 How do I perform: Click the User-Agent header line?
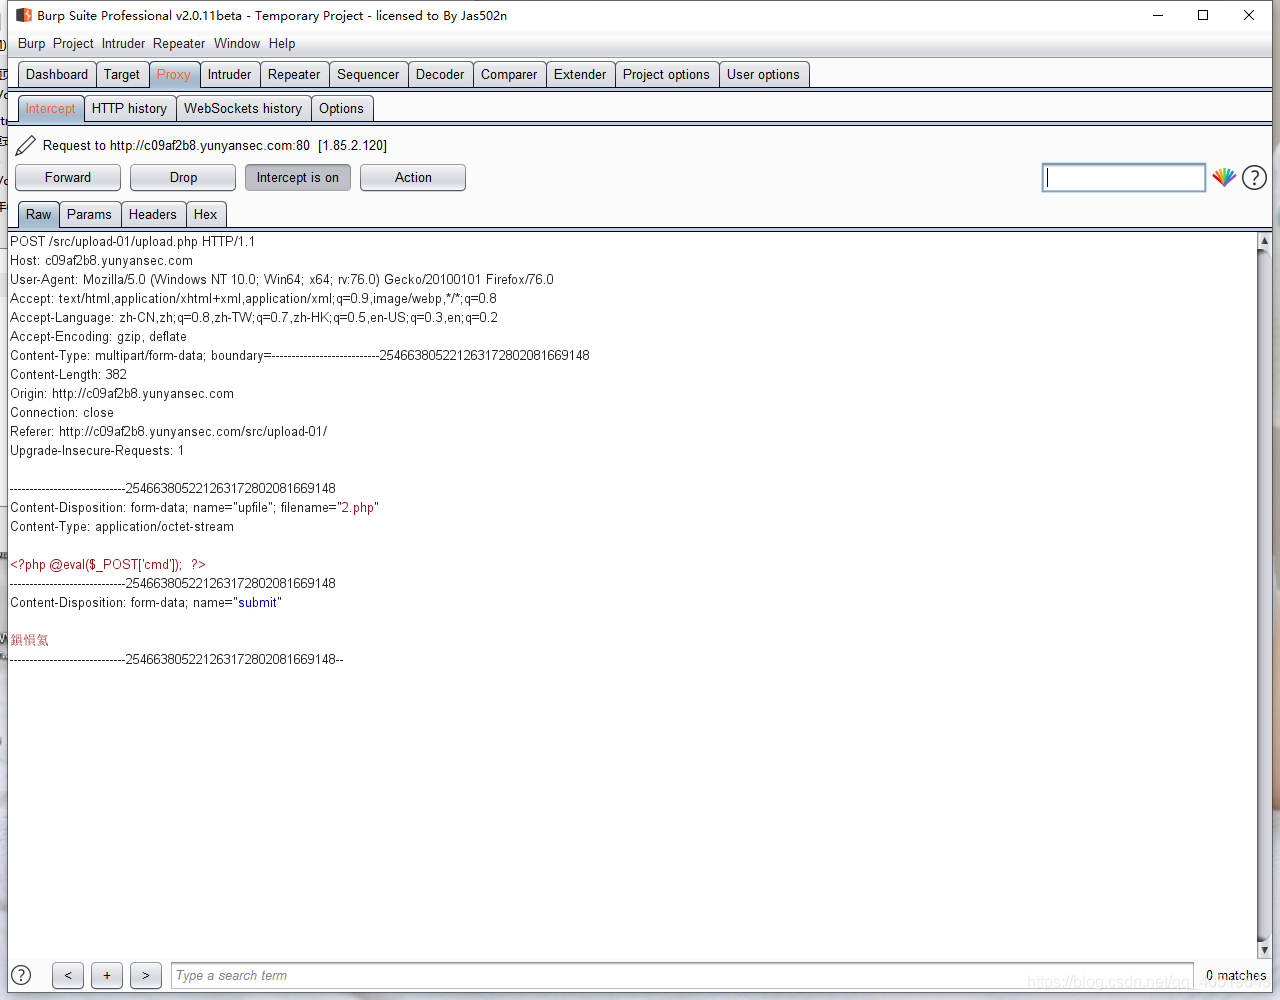(282, 280)
